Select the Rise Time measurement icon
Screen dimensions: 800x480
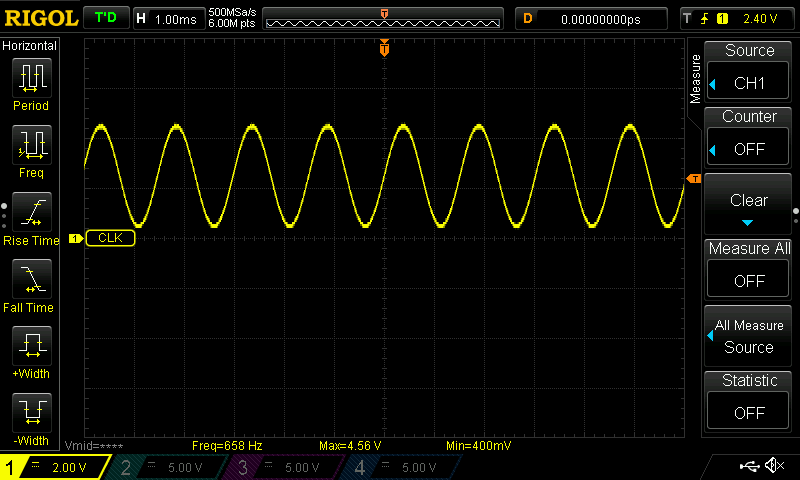32,212
